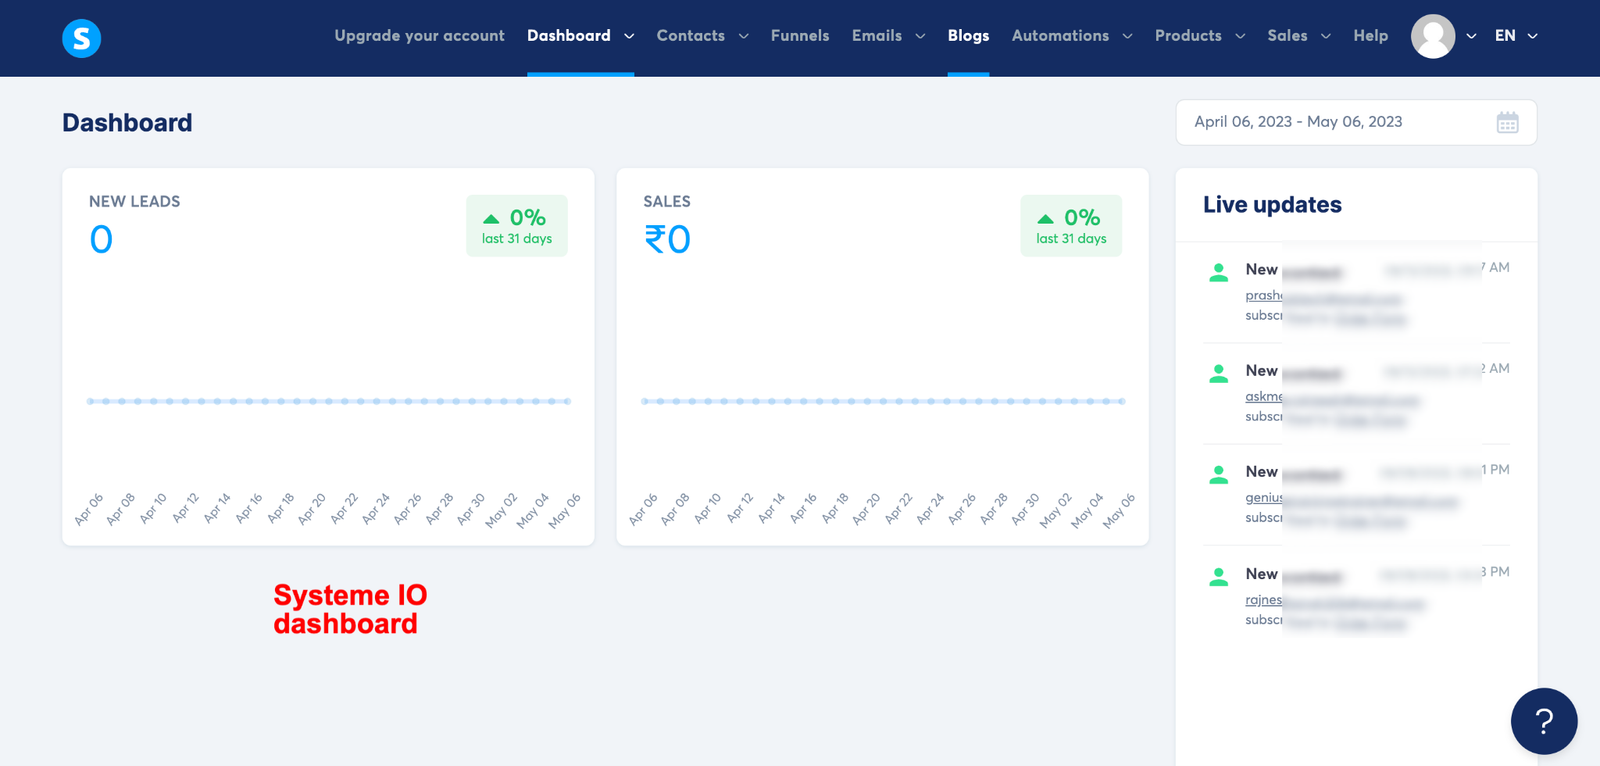Click Upgrade your account
This screenshot has height=766, width=1600.
pos(419,36)
